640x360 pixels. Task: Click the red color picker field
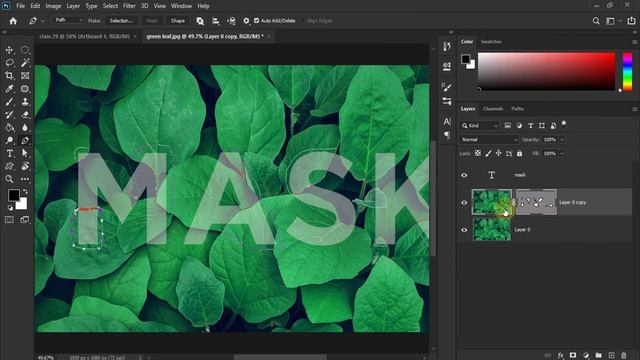[x=546, y=71]
